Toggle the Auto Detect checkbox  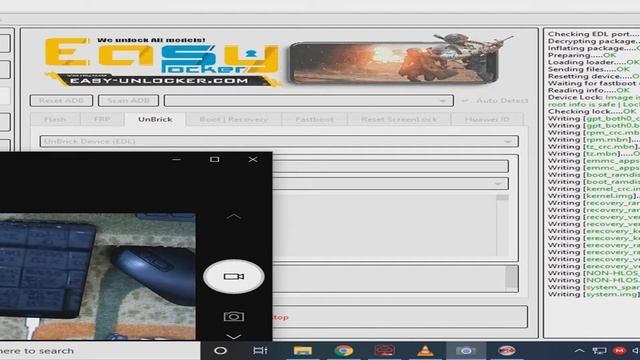click(465, 100)
